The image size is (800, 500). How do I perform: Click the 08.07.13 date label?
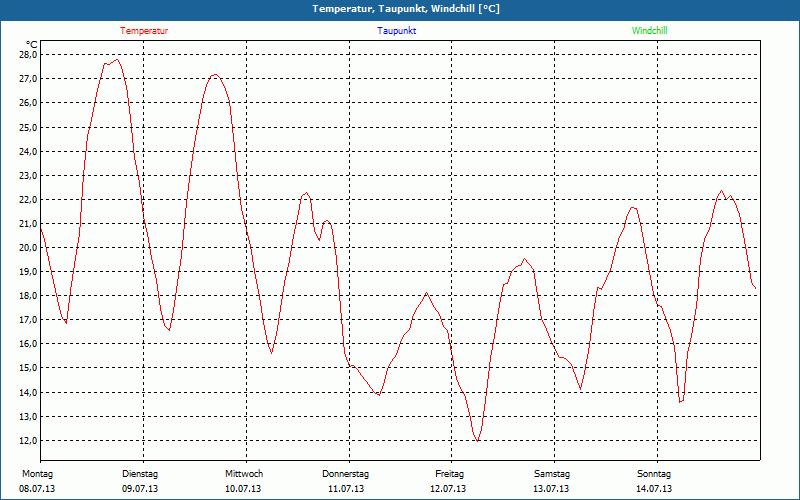(x=37, y=489)
